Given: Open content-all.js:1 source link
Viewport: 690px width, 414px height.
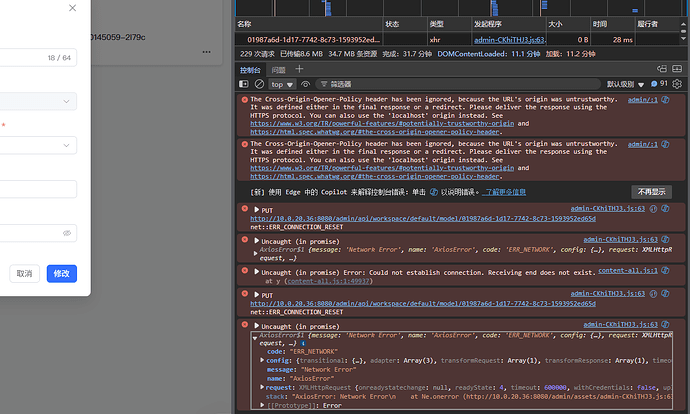Looking at the screenshot, I should tap(628, 271).
